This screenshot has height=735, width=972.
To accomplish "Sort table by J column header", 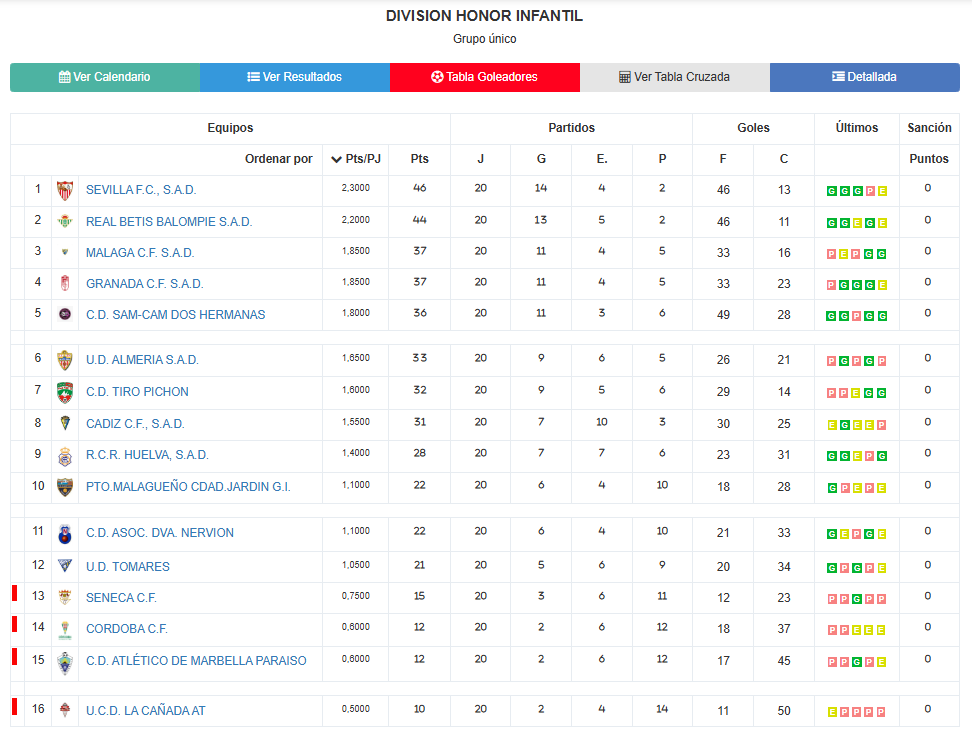I will point(480,159).
